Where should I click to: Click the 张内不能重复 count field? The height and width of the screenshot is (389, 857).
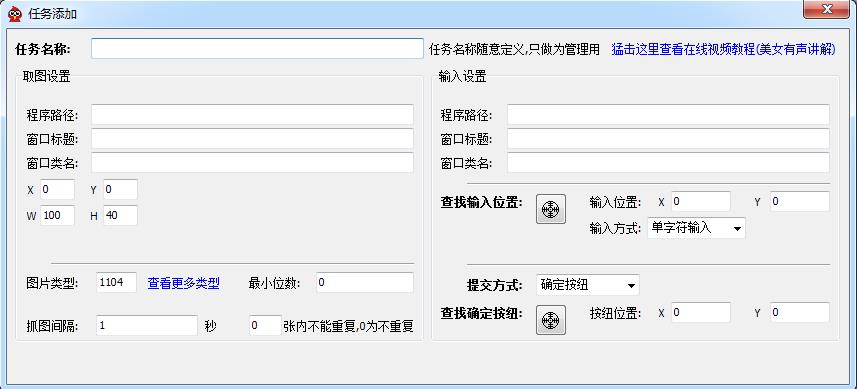265,326
